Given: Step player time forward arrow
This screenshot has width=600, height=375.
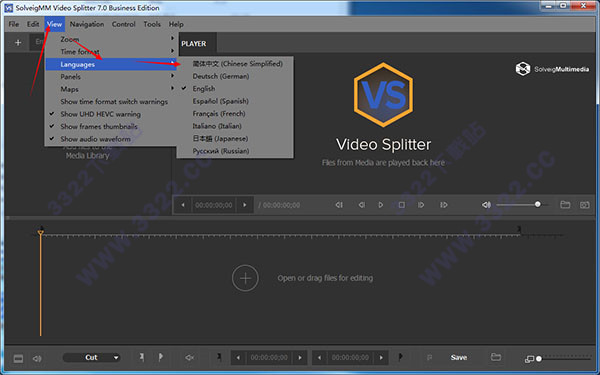Looking at the screenshot, I should (x=245, y=205).
